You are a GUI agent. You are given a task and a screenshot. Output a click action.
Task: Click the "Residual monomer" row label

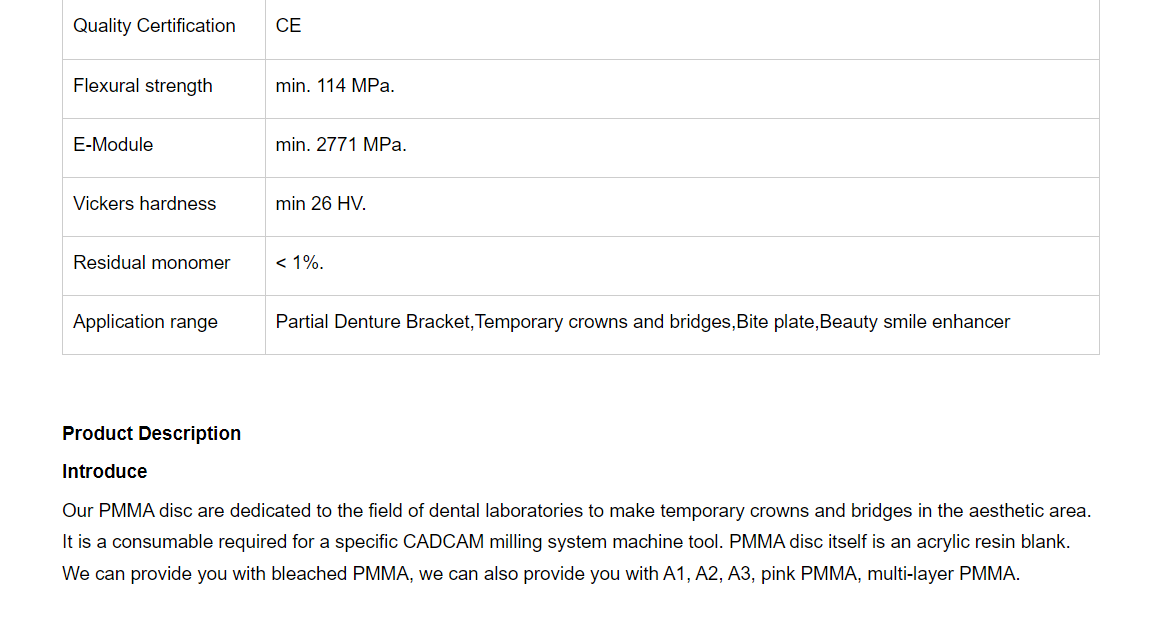point(151,263)
